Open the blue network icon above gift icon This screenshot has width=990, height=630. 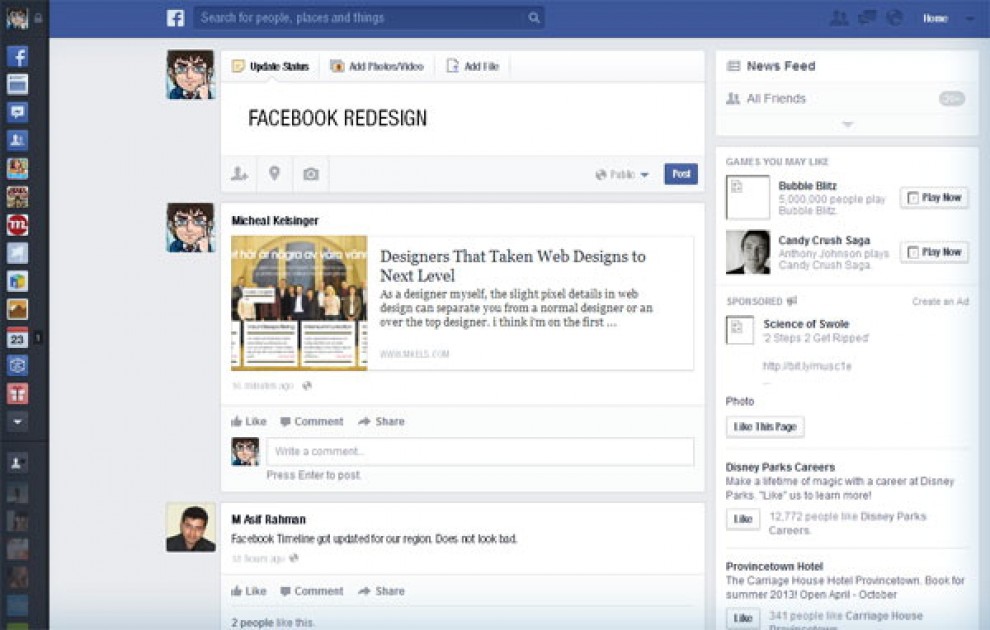tap(17, 366)
